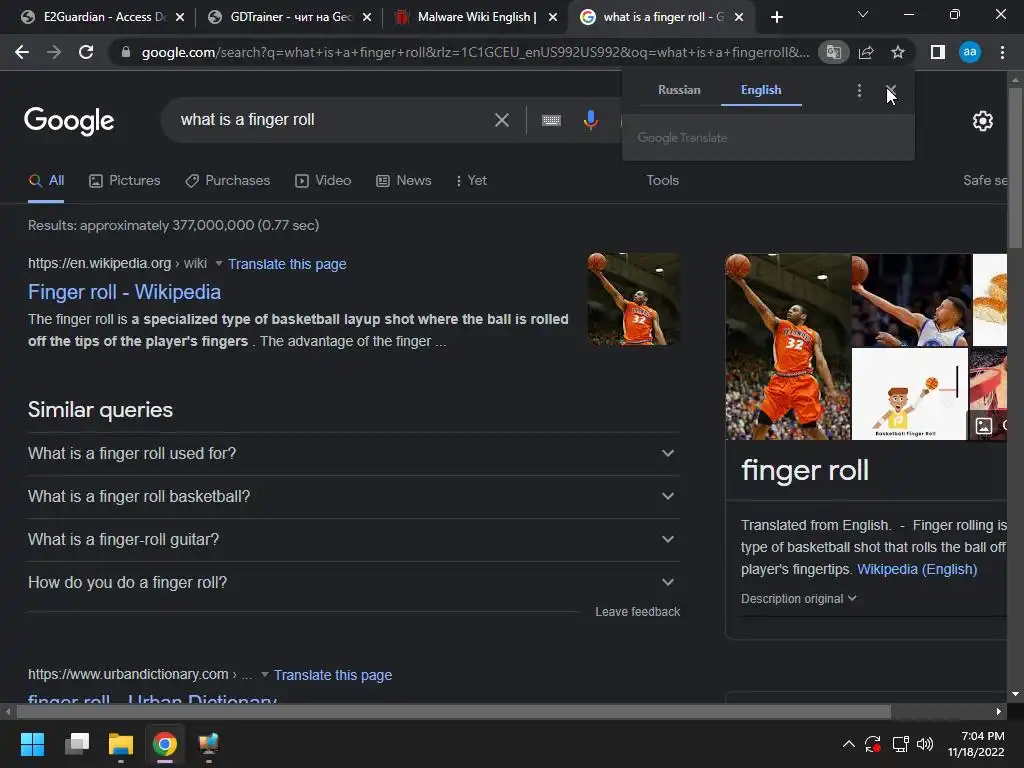
Task: Expand What is a finger-roll guitar
Action: pos(354,539)
